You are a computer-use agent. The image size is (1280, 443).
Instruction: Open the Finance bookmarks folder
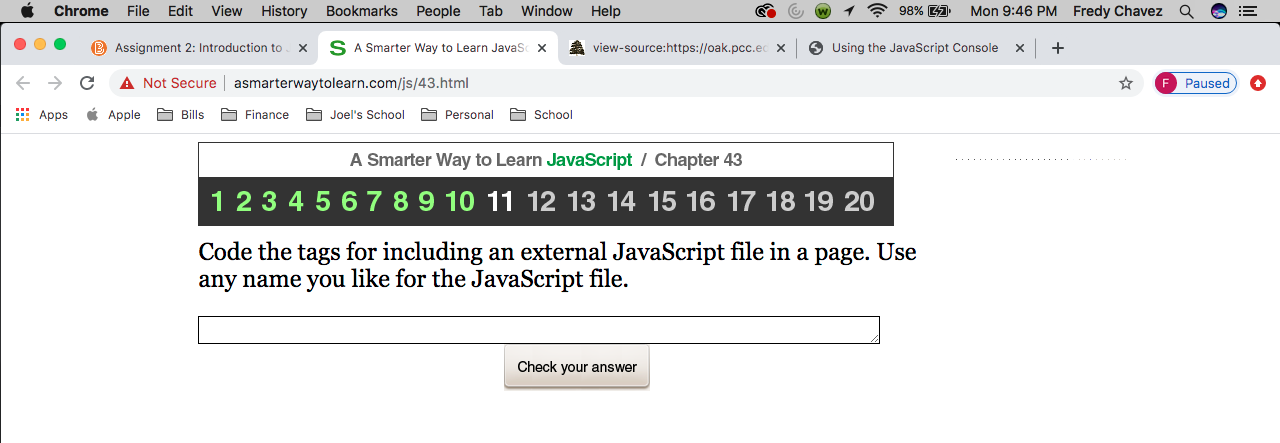[255, 115]
